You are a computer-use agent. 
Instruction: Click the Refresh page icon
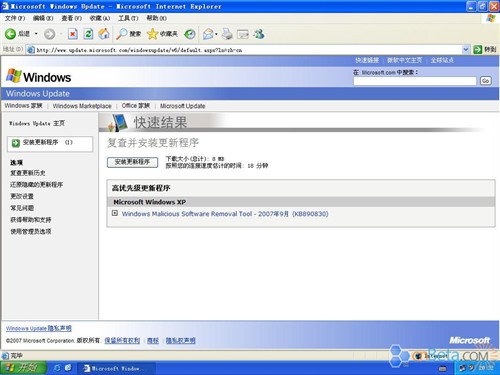click(88, 34)
